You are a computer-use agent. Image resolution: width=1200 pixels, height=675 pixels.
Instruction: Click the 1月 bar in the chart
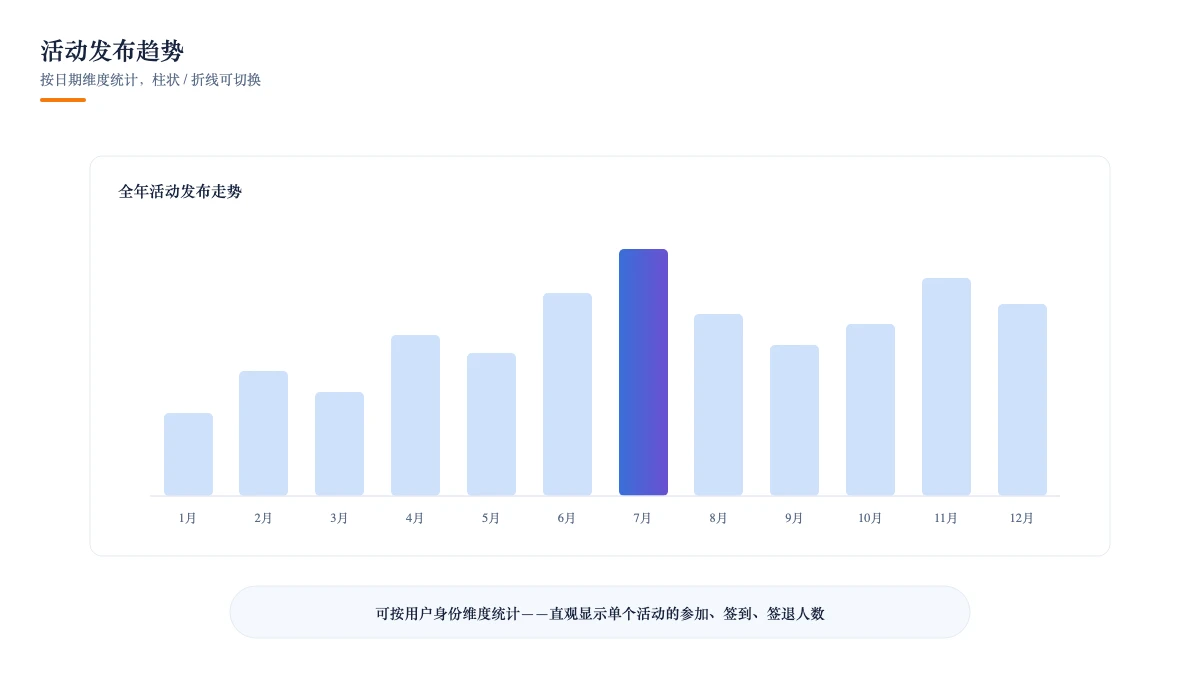(x=188, y=454)
